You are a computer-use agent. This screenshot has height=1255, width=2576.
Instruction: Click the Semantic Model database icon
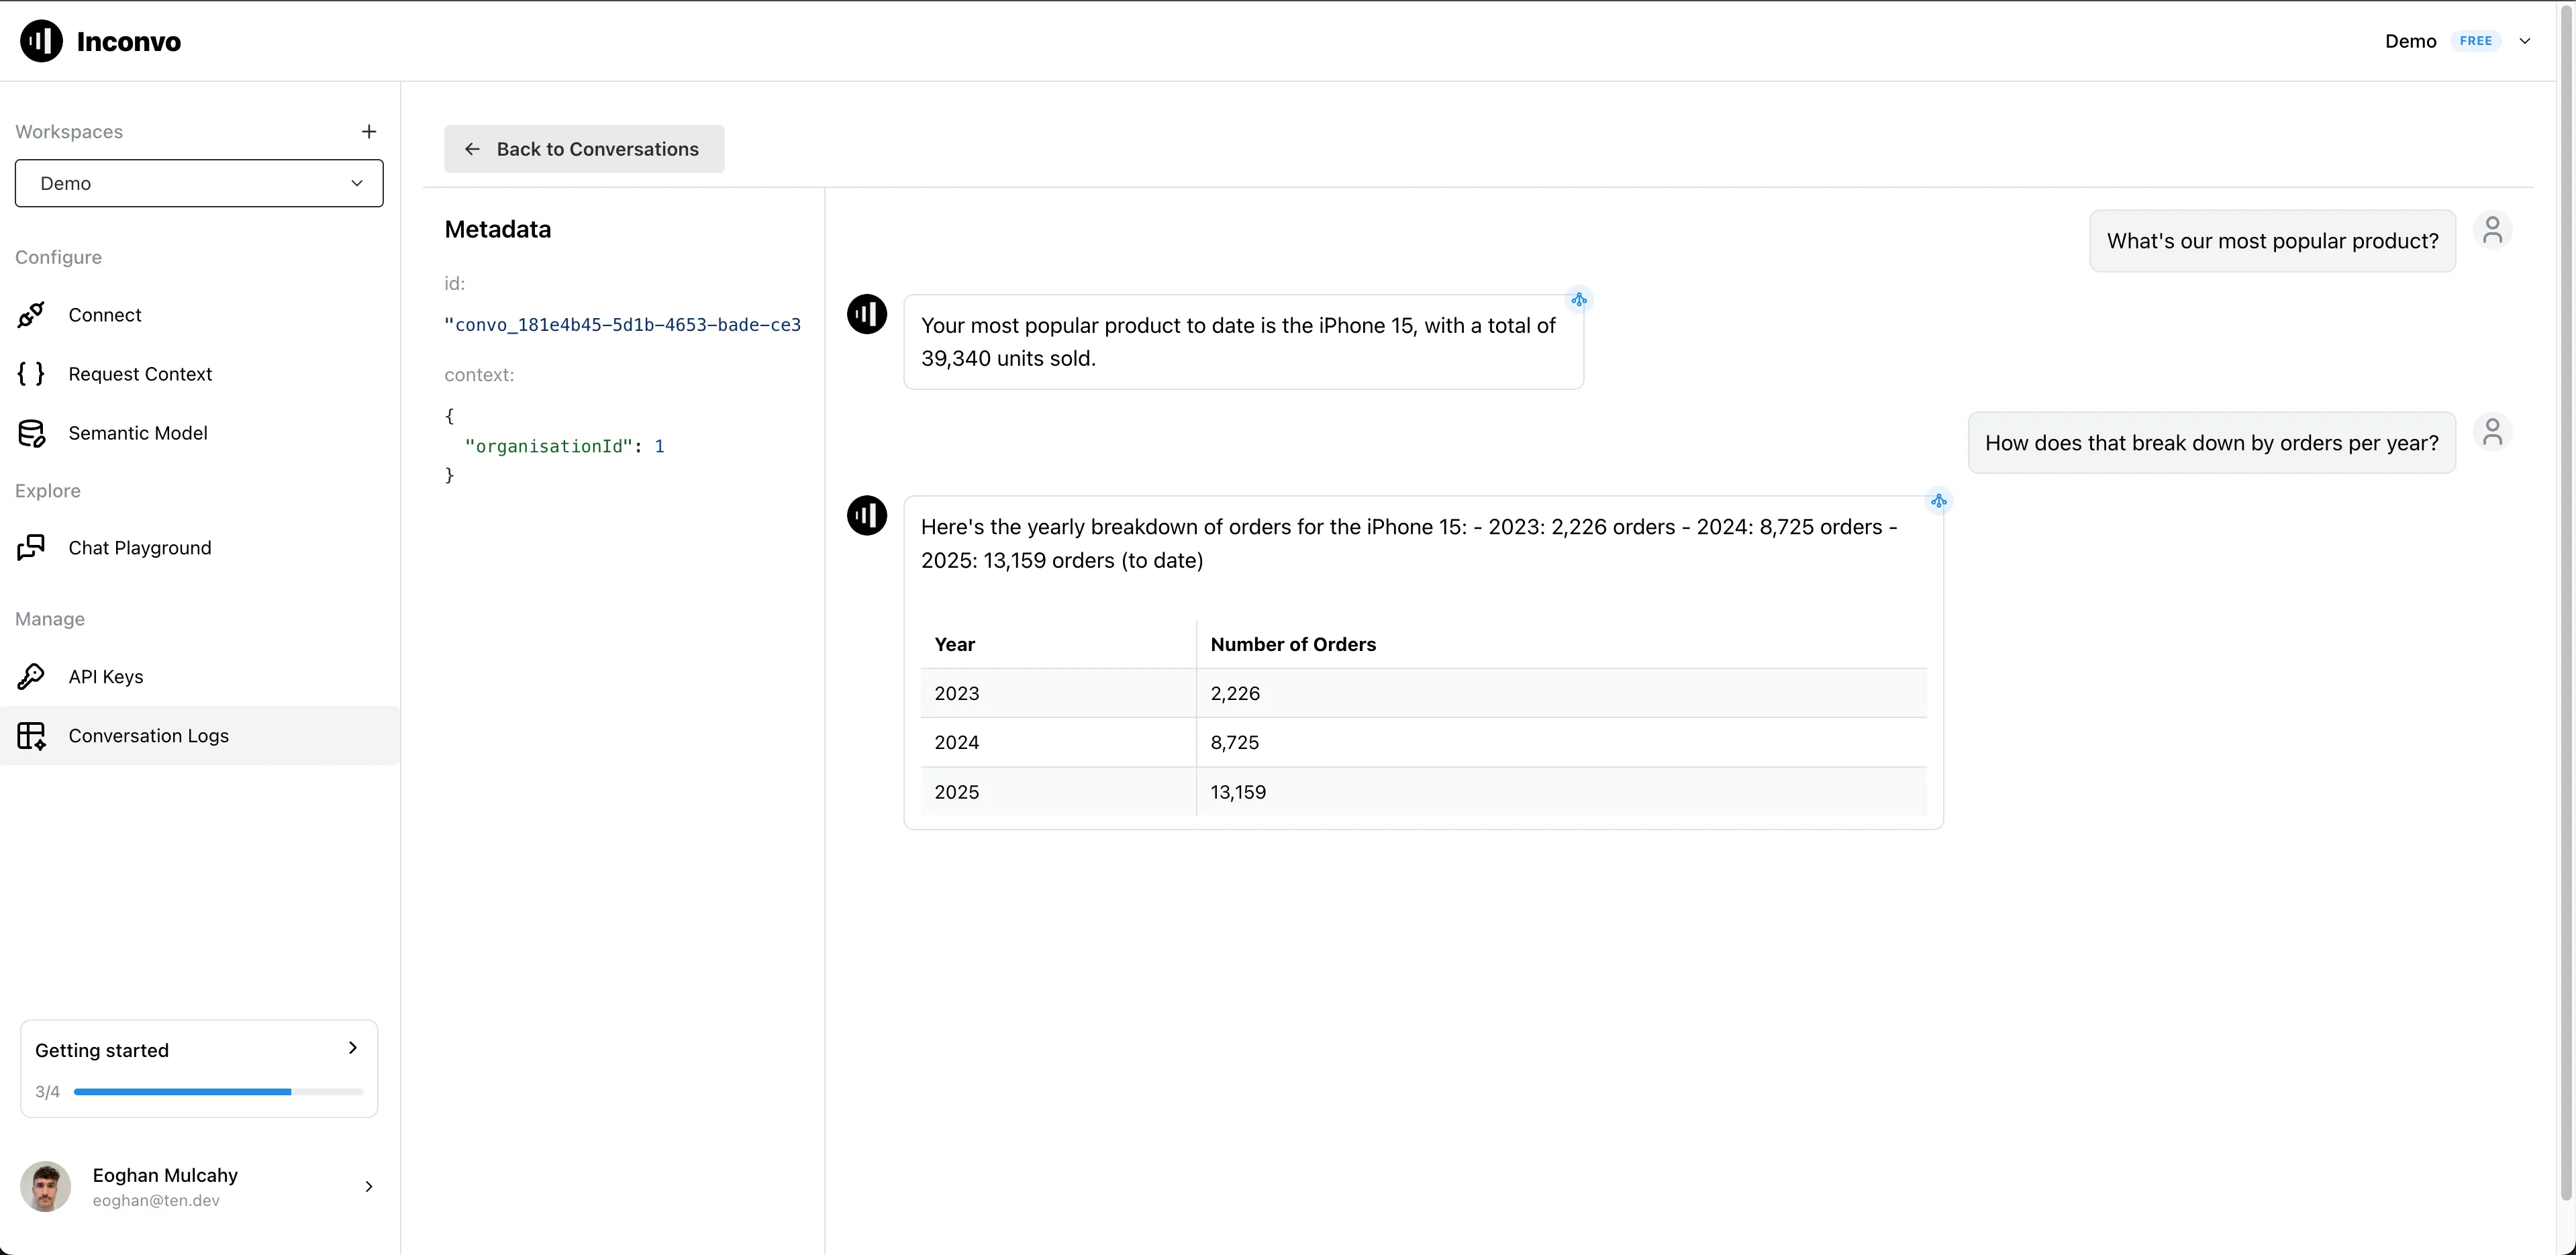pyautogui.click(x=31, y=433)
